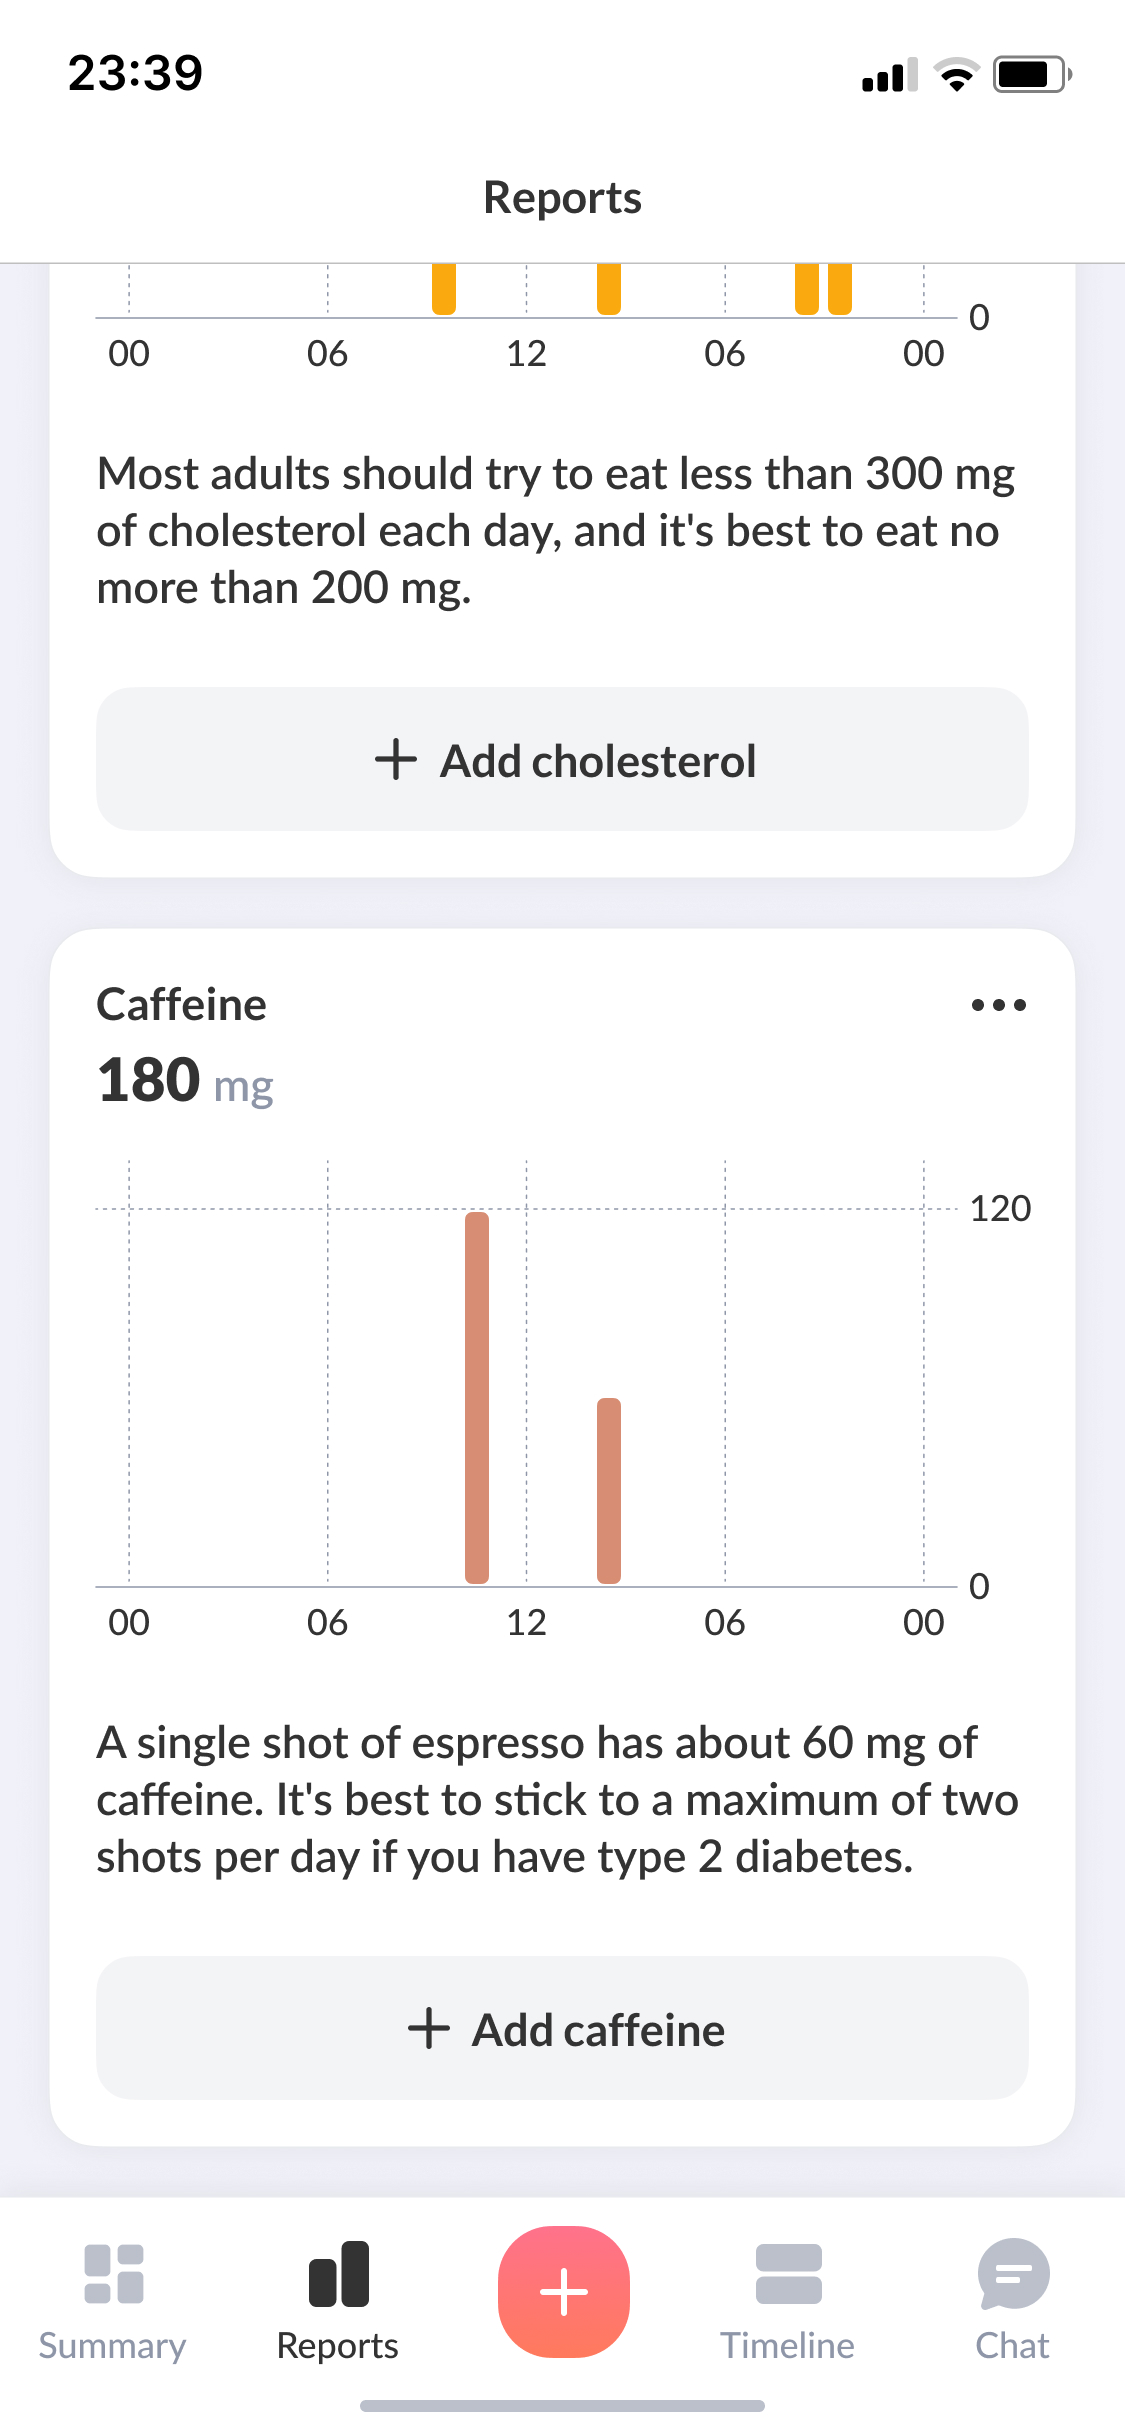Tap the plus icon beside Add caffeine
This screenshot has height=2436, width=1125.
pyautogui.click(x=429, y=2029)
